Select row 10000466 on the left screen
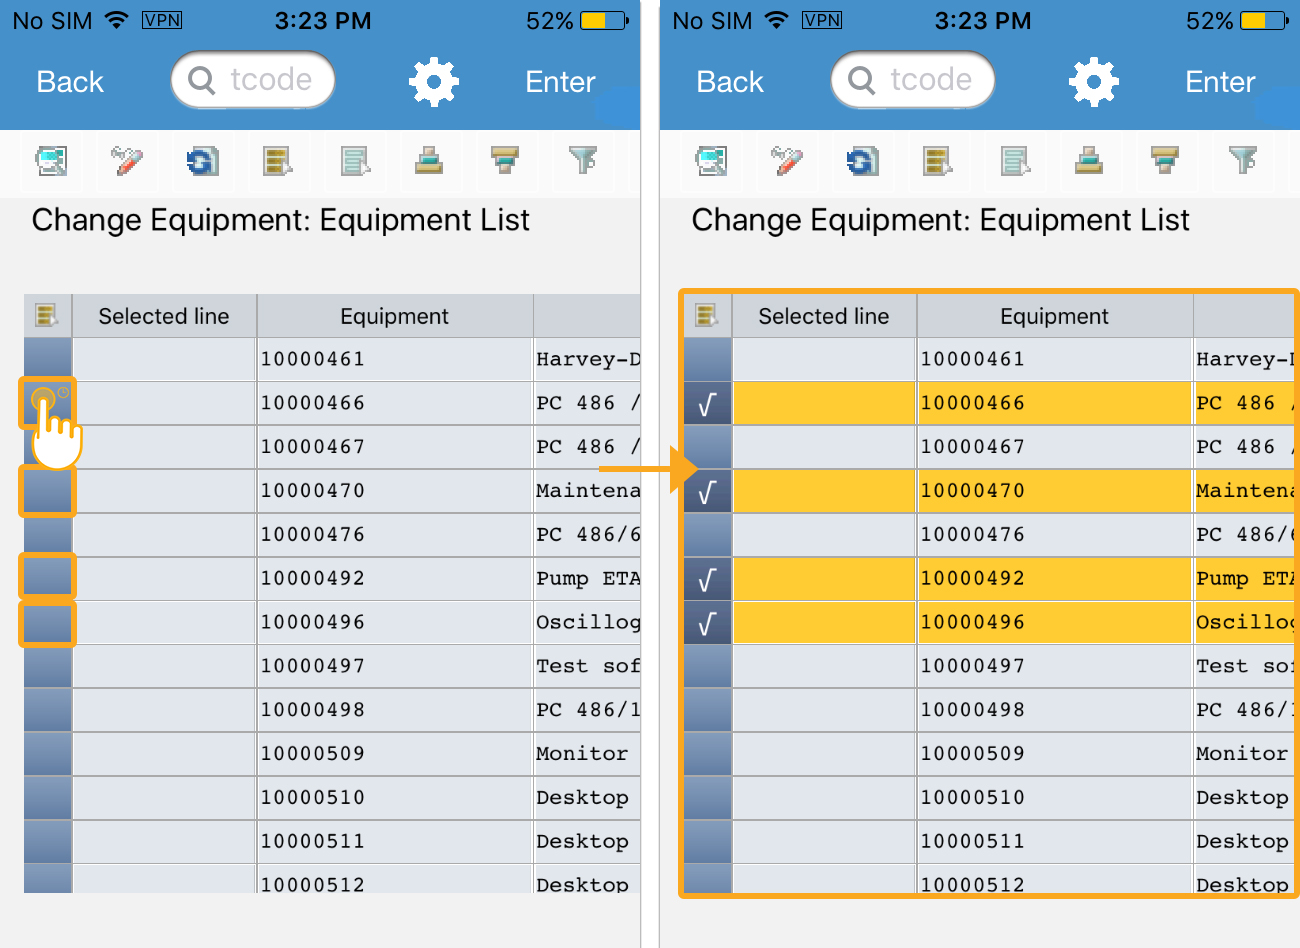This screenshot has height=948, width=1300. coord(47,403)
